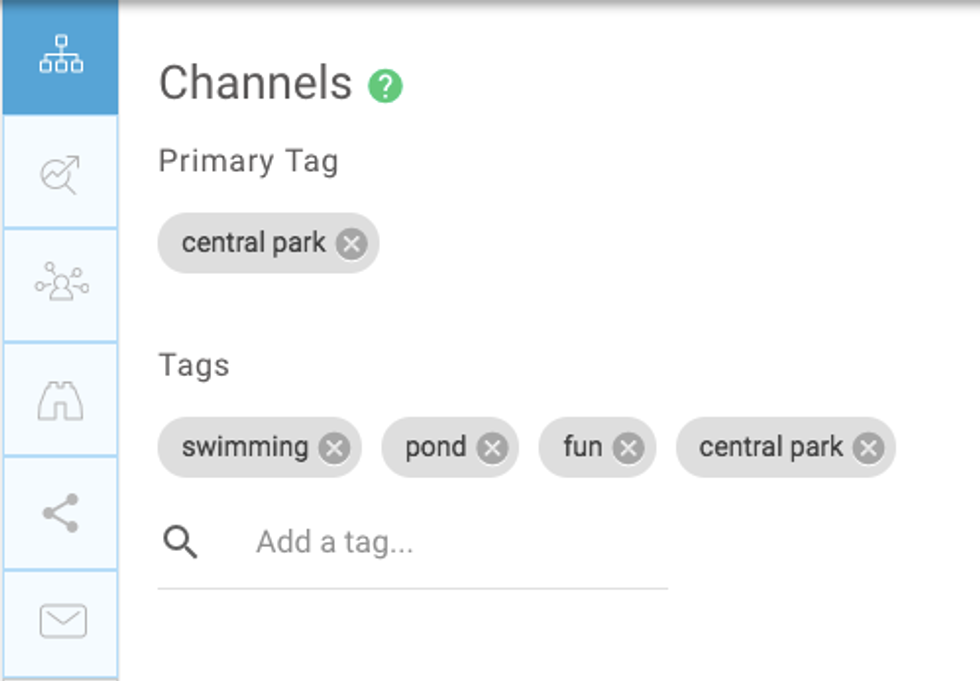980x681 pixels.
Task: Remove the pond tag
Action: 492,448
